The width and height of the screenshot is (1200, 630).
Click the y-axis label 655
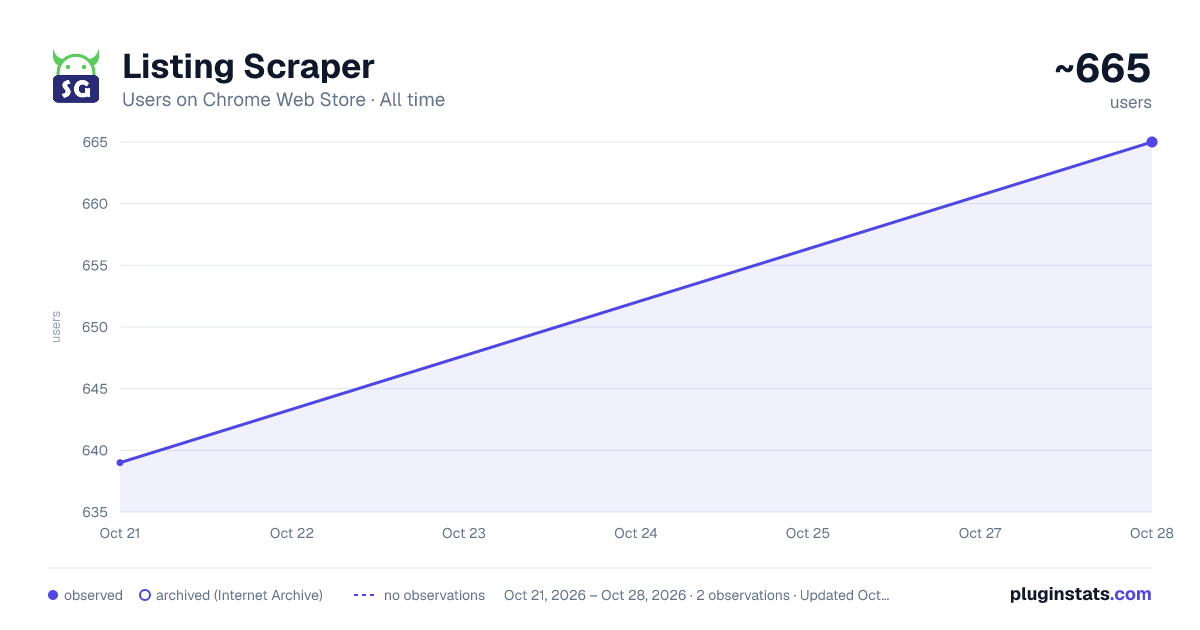(x=94, y=266)
